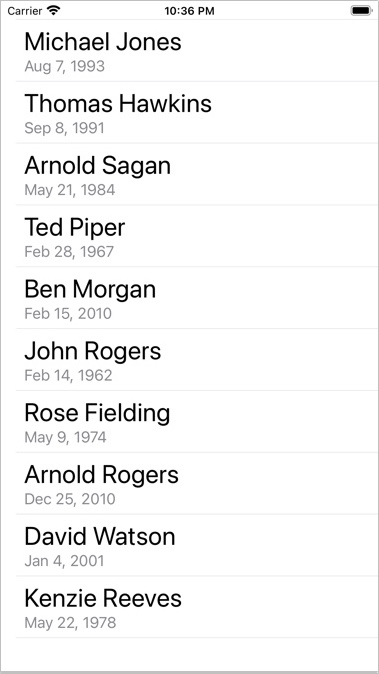Tap the Aug 7, 1993 date subtitle
This screenshot has height=674, width=379.
64,66
